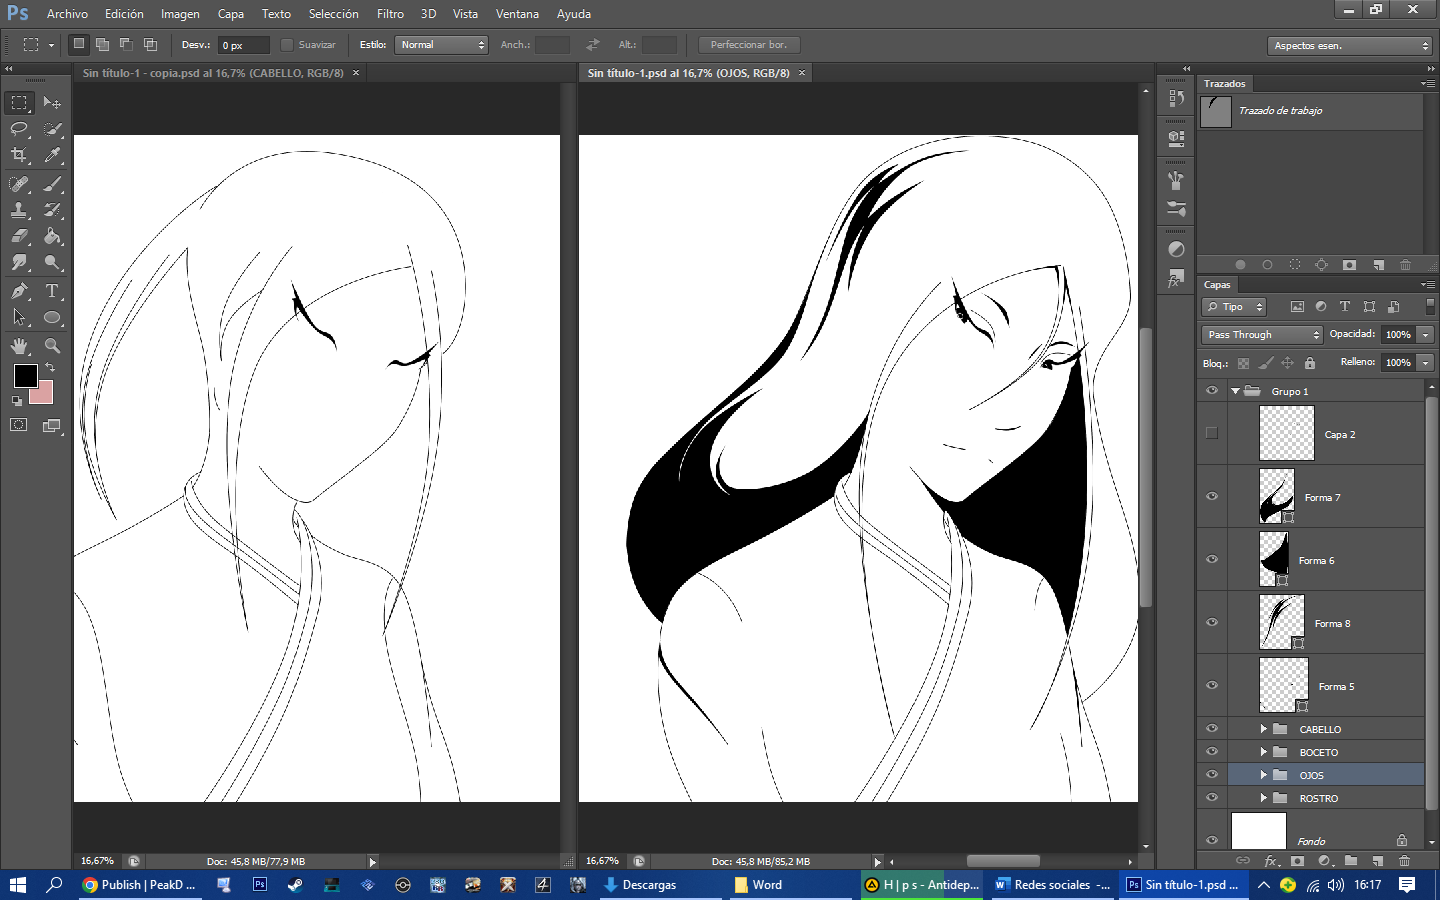Toggle Quick Mask mode
1440x900 pixels.
[x=19, y=425]
